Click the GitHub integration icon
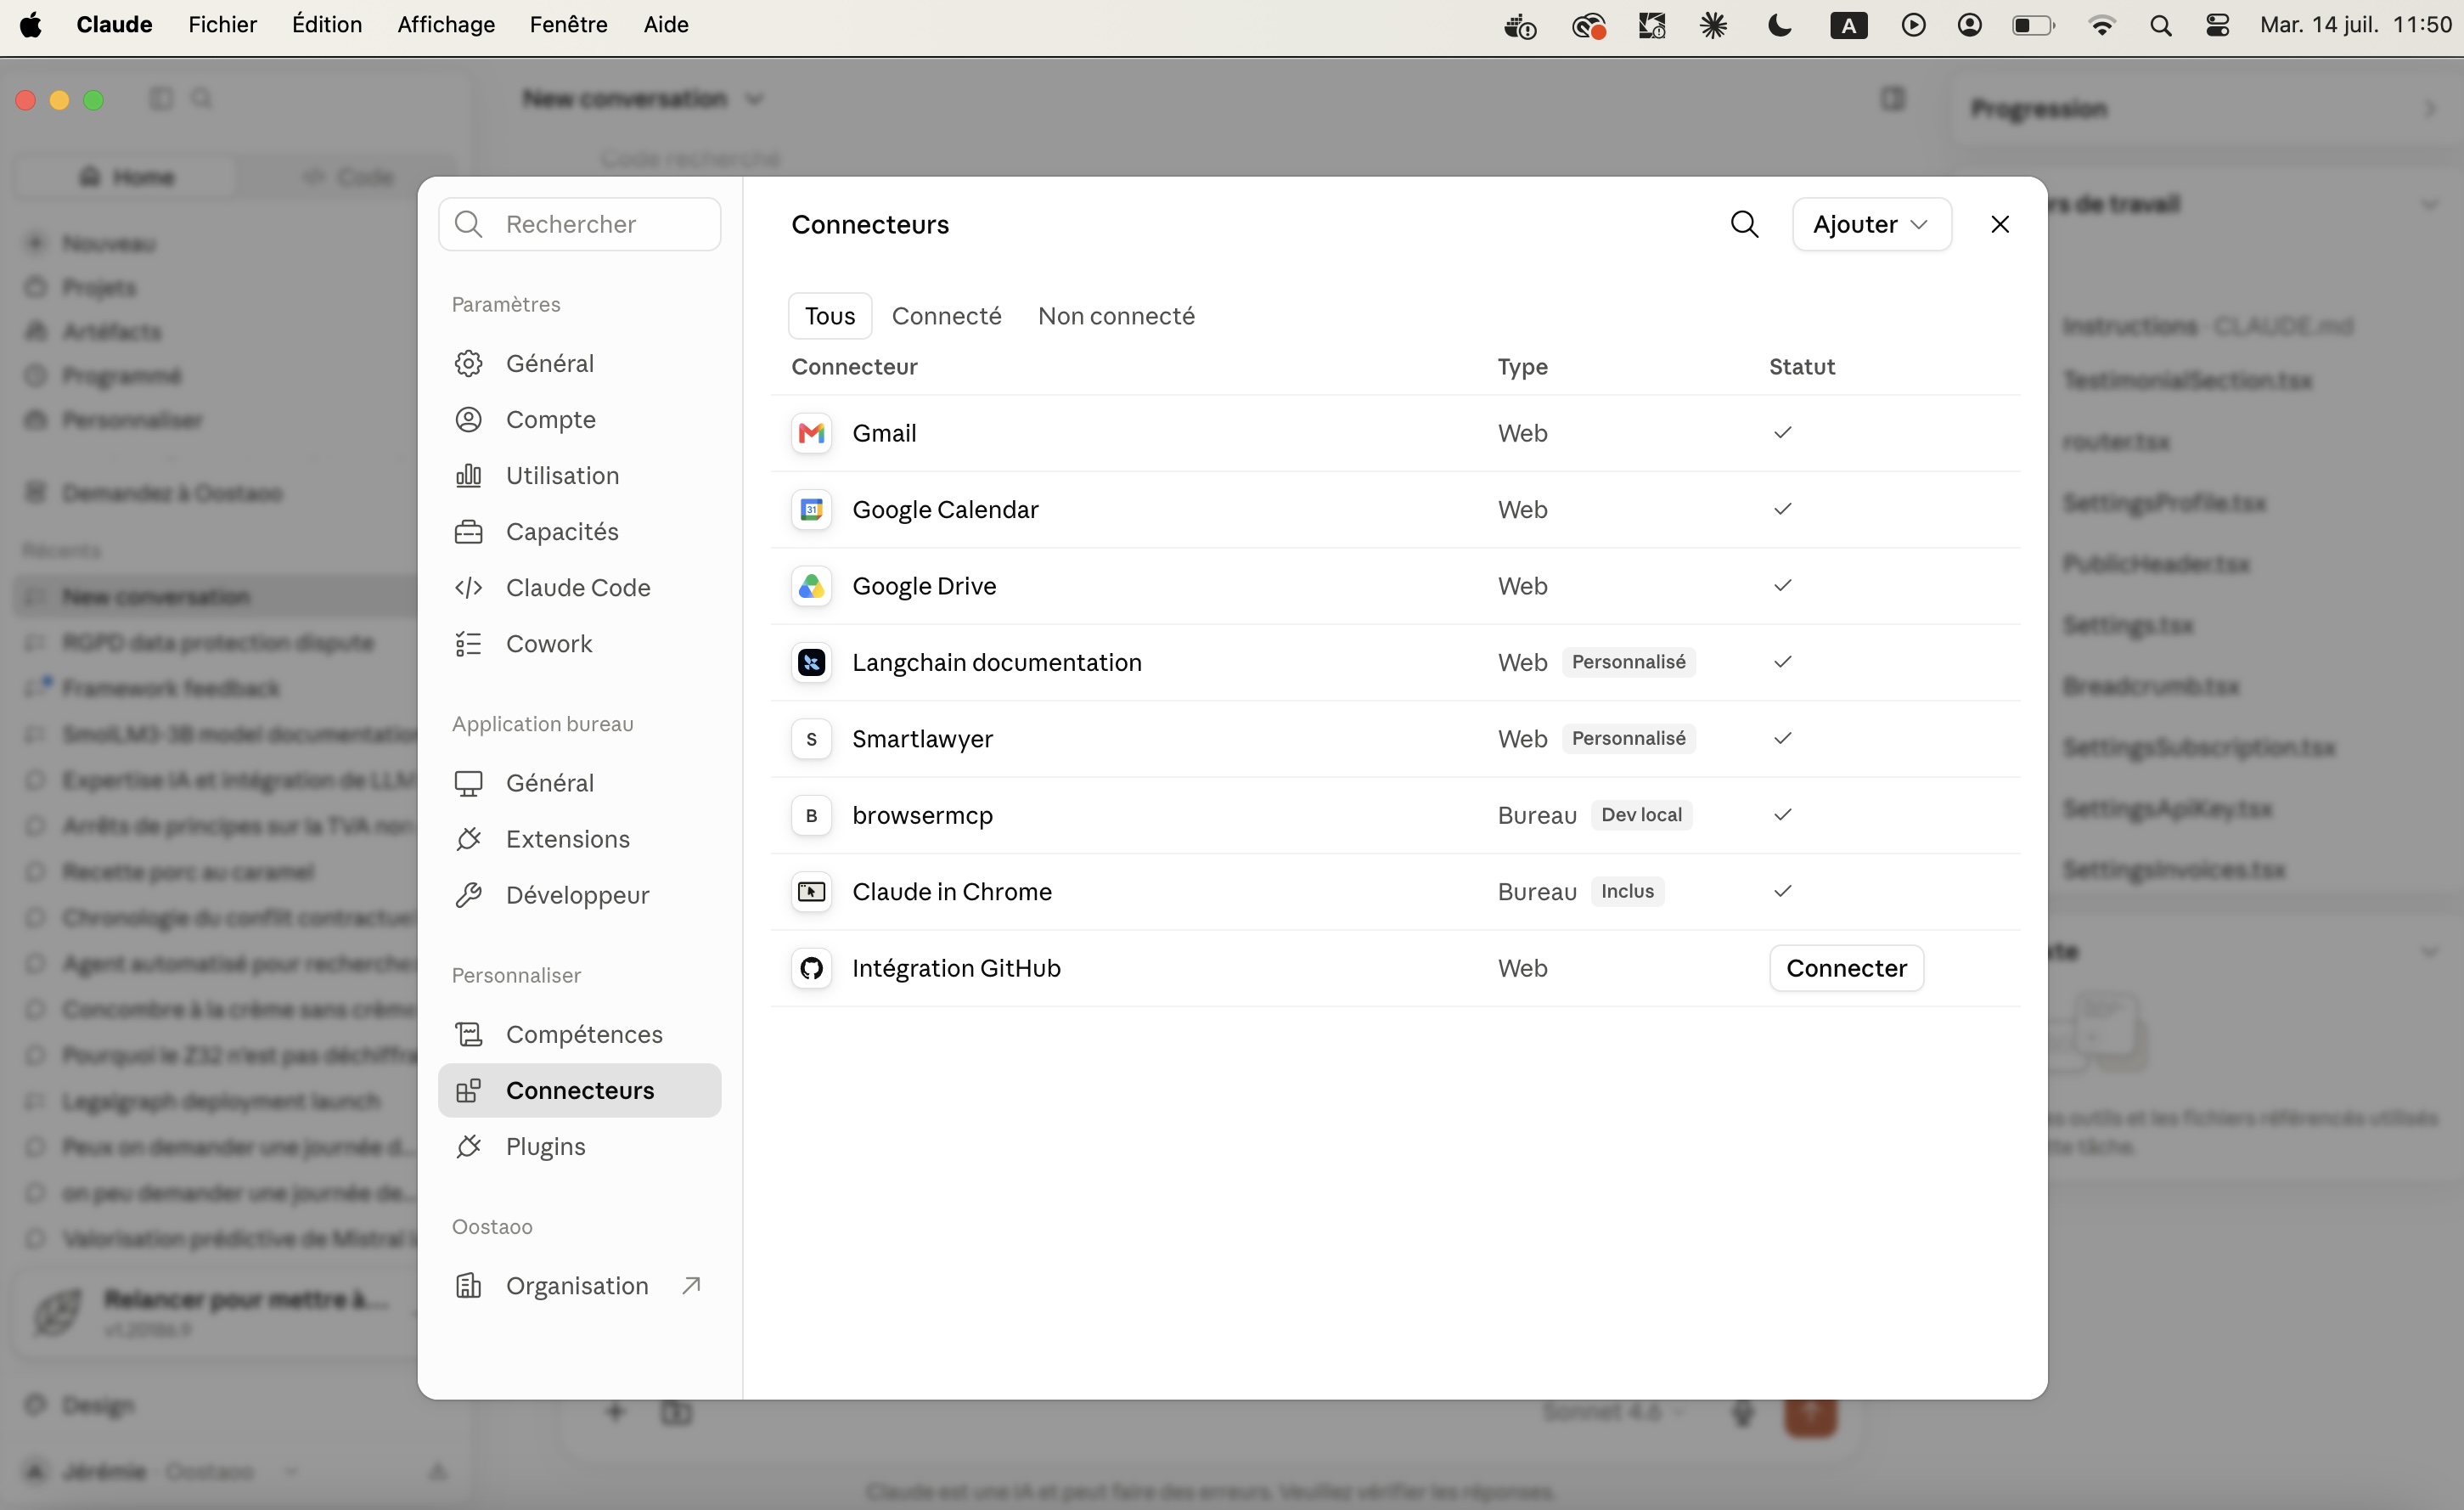2464x1510 pixels. coord(811,968)
